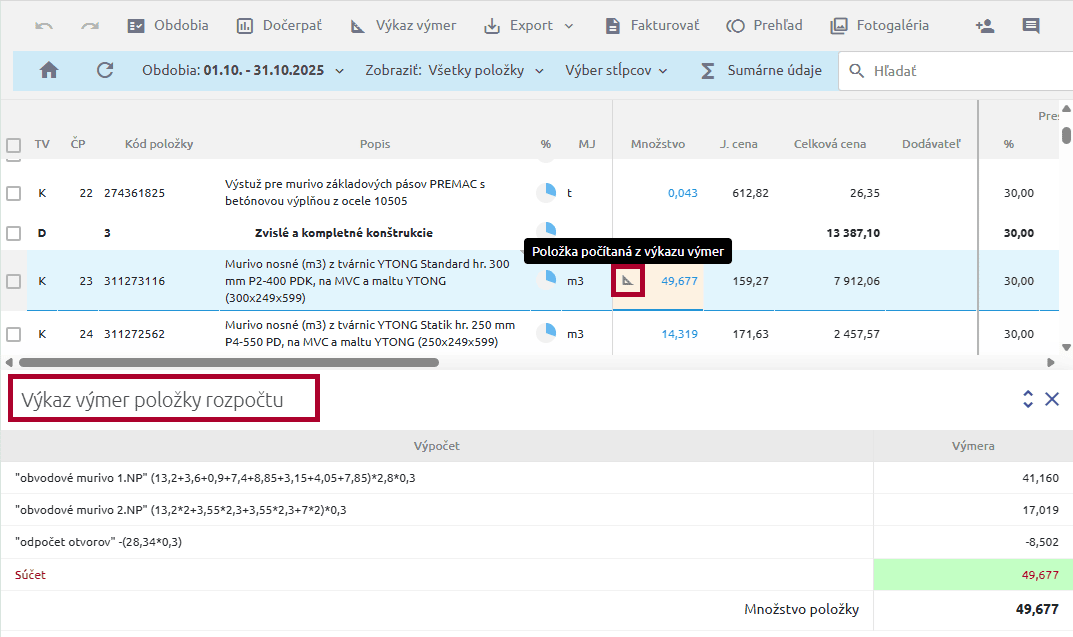Screen dimensions: 1073x637
Task: Click the horizontal table scrollbar
Action: [x=228, y=362]
